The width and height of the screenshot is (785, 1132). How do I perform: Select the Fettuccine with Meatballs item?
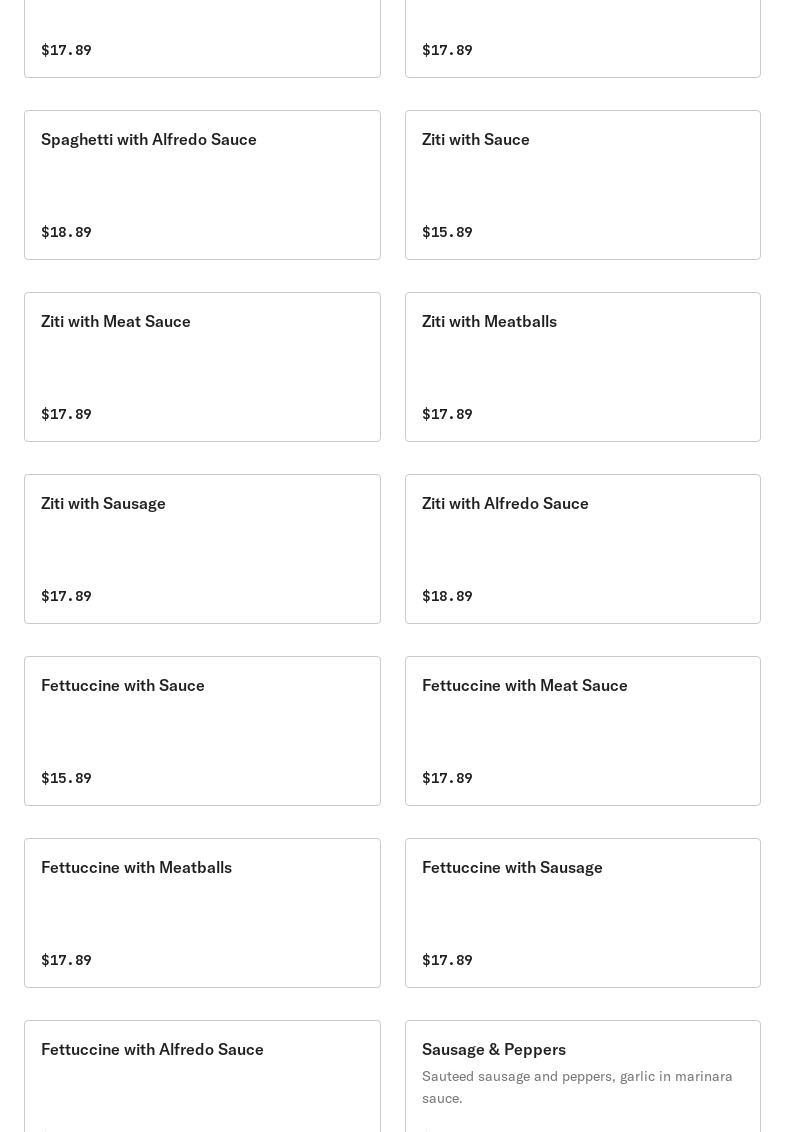202,912
